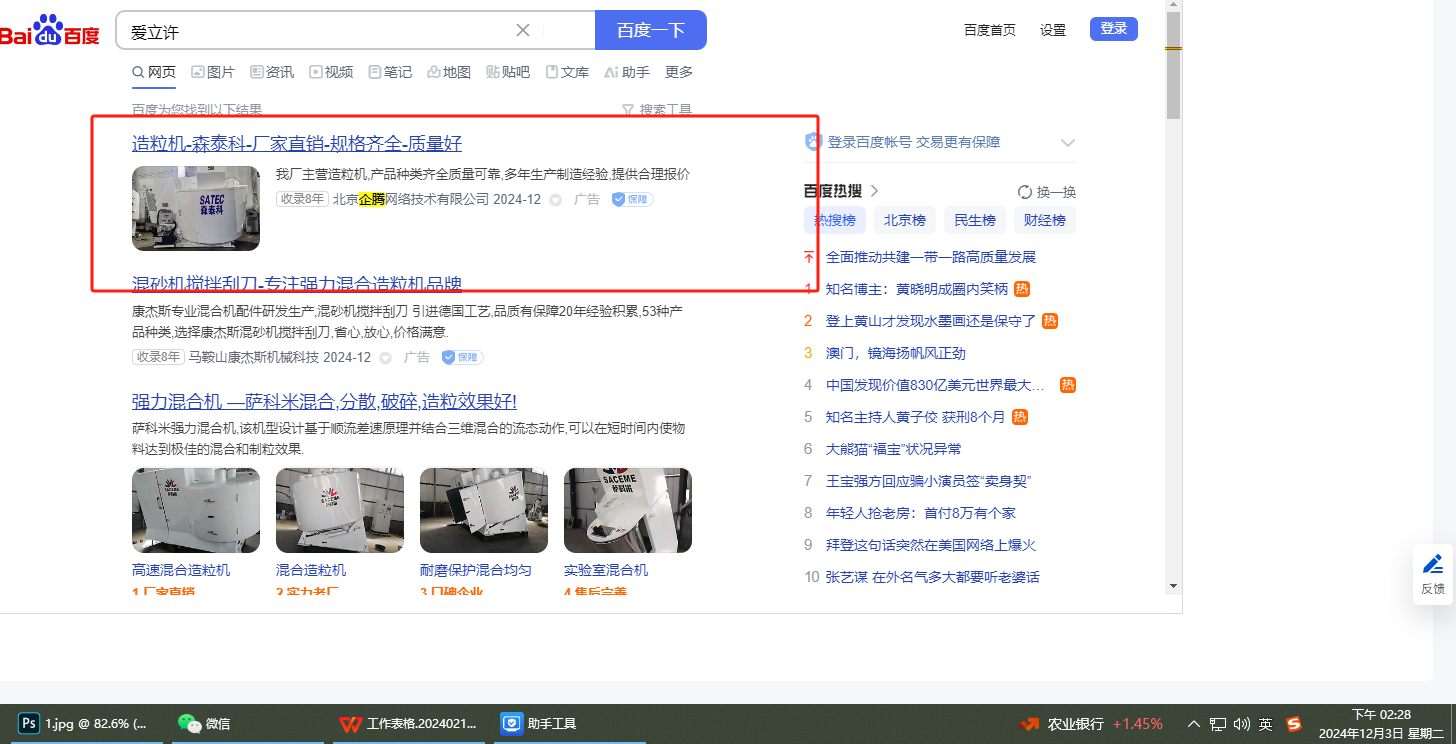Open 搜索工具 filter options

[657, 110]
